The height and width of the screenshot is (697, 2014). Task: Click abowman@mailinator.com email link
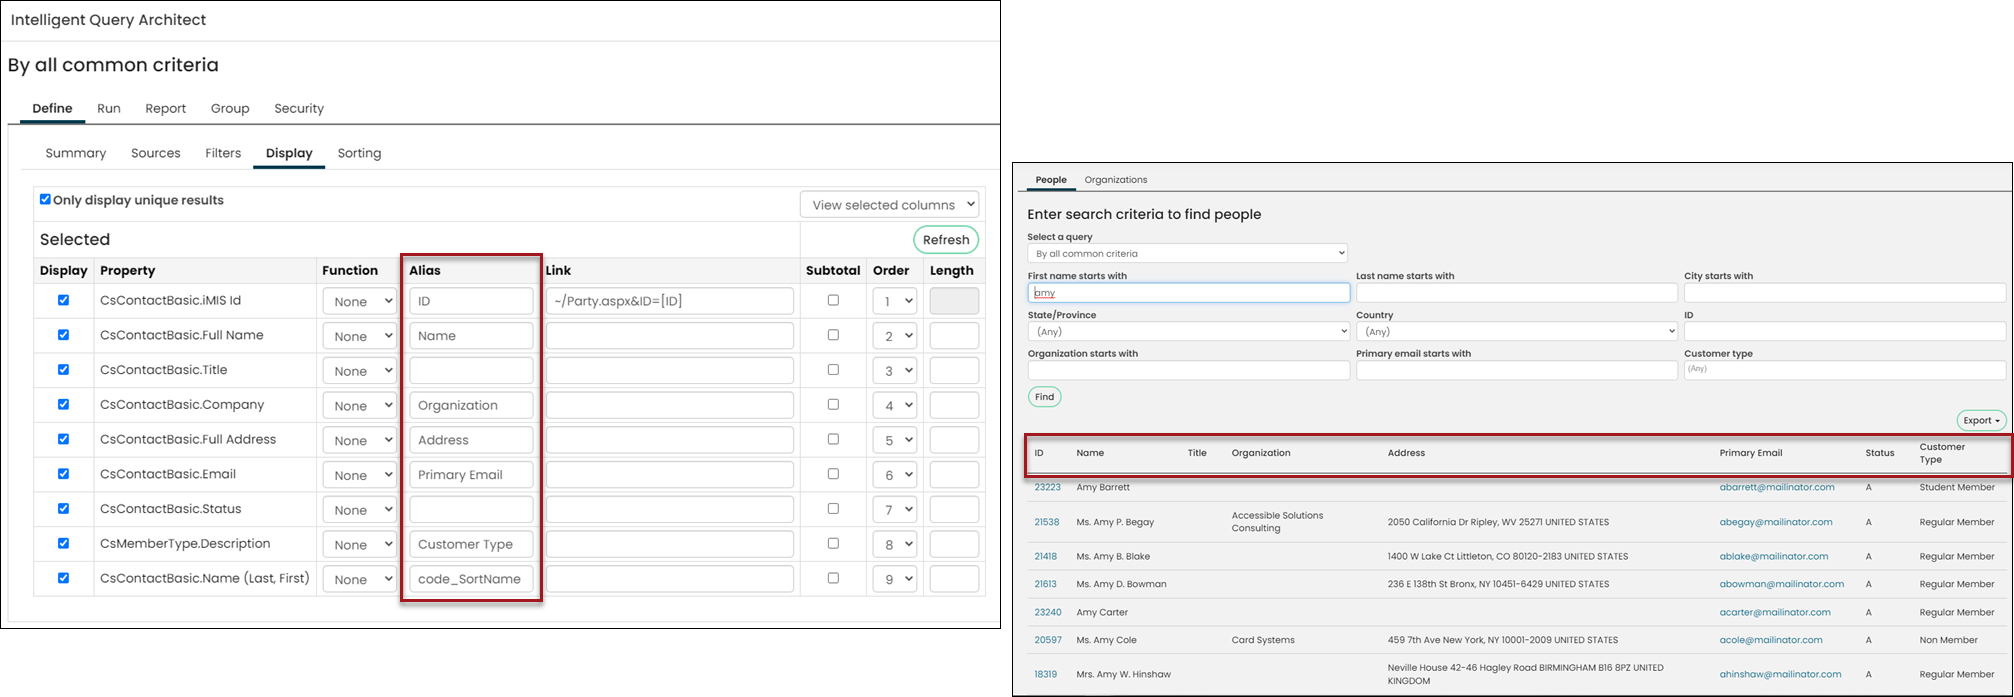pos(1782,584)
